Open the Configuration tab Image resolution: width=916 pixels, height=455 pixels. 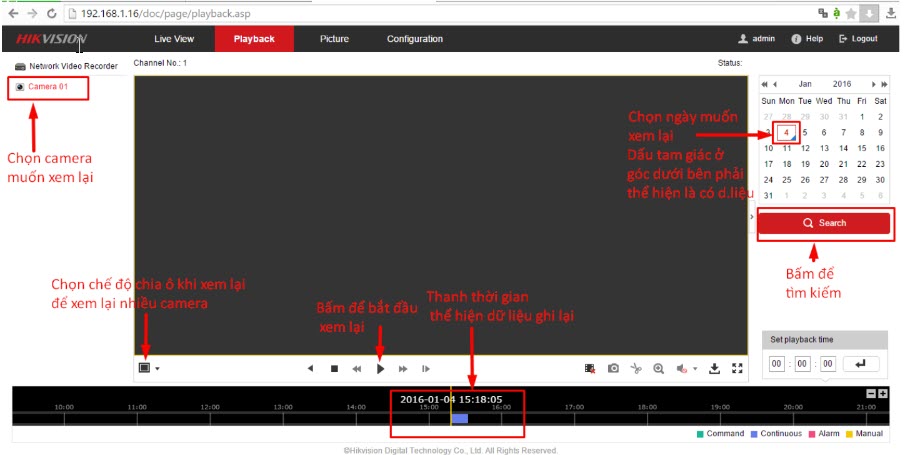point(415,39)
